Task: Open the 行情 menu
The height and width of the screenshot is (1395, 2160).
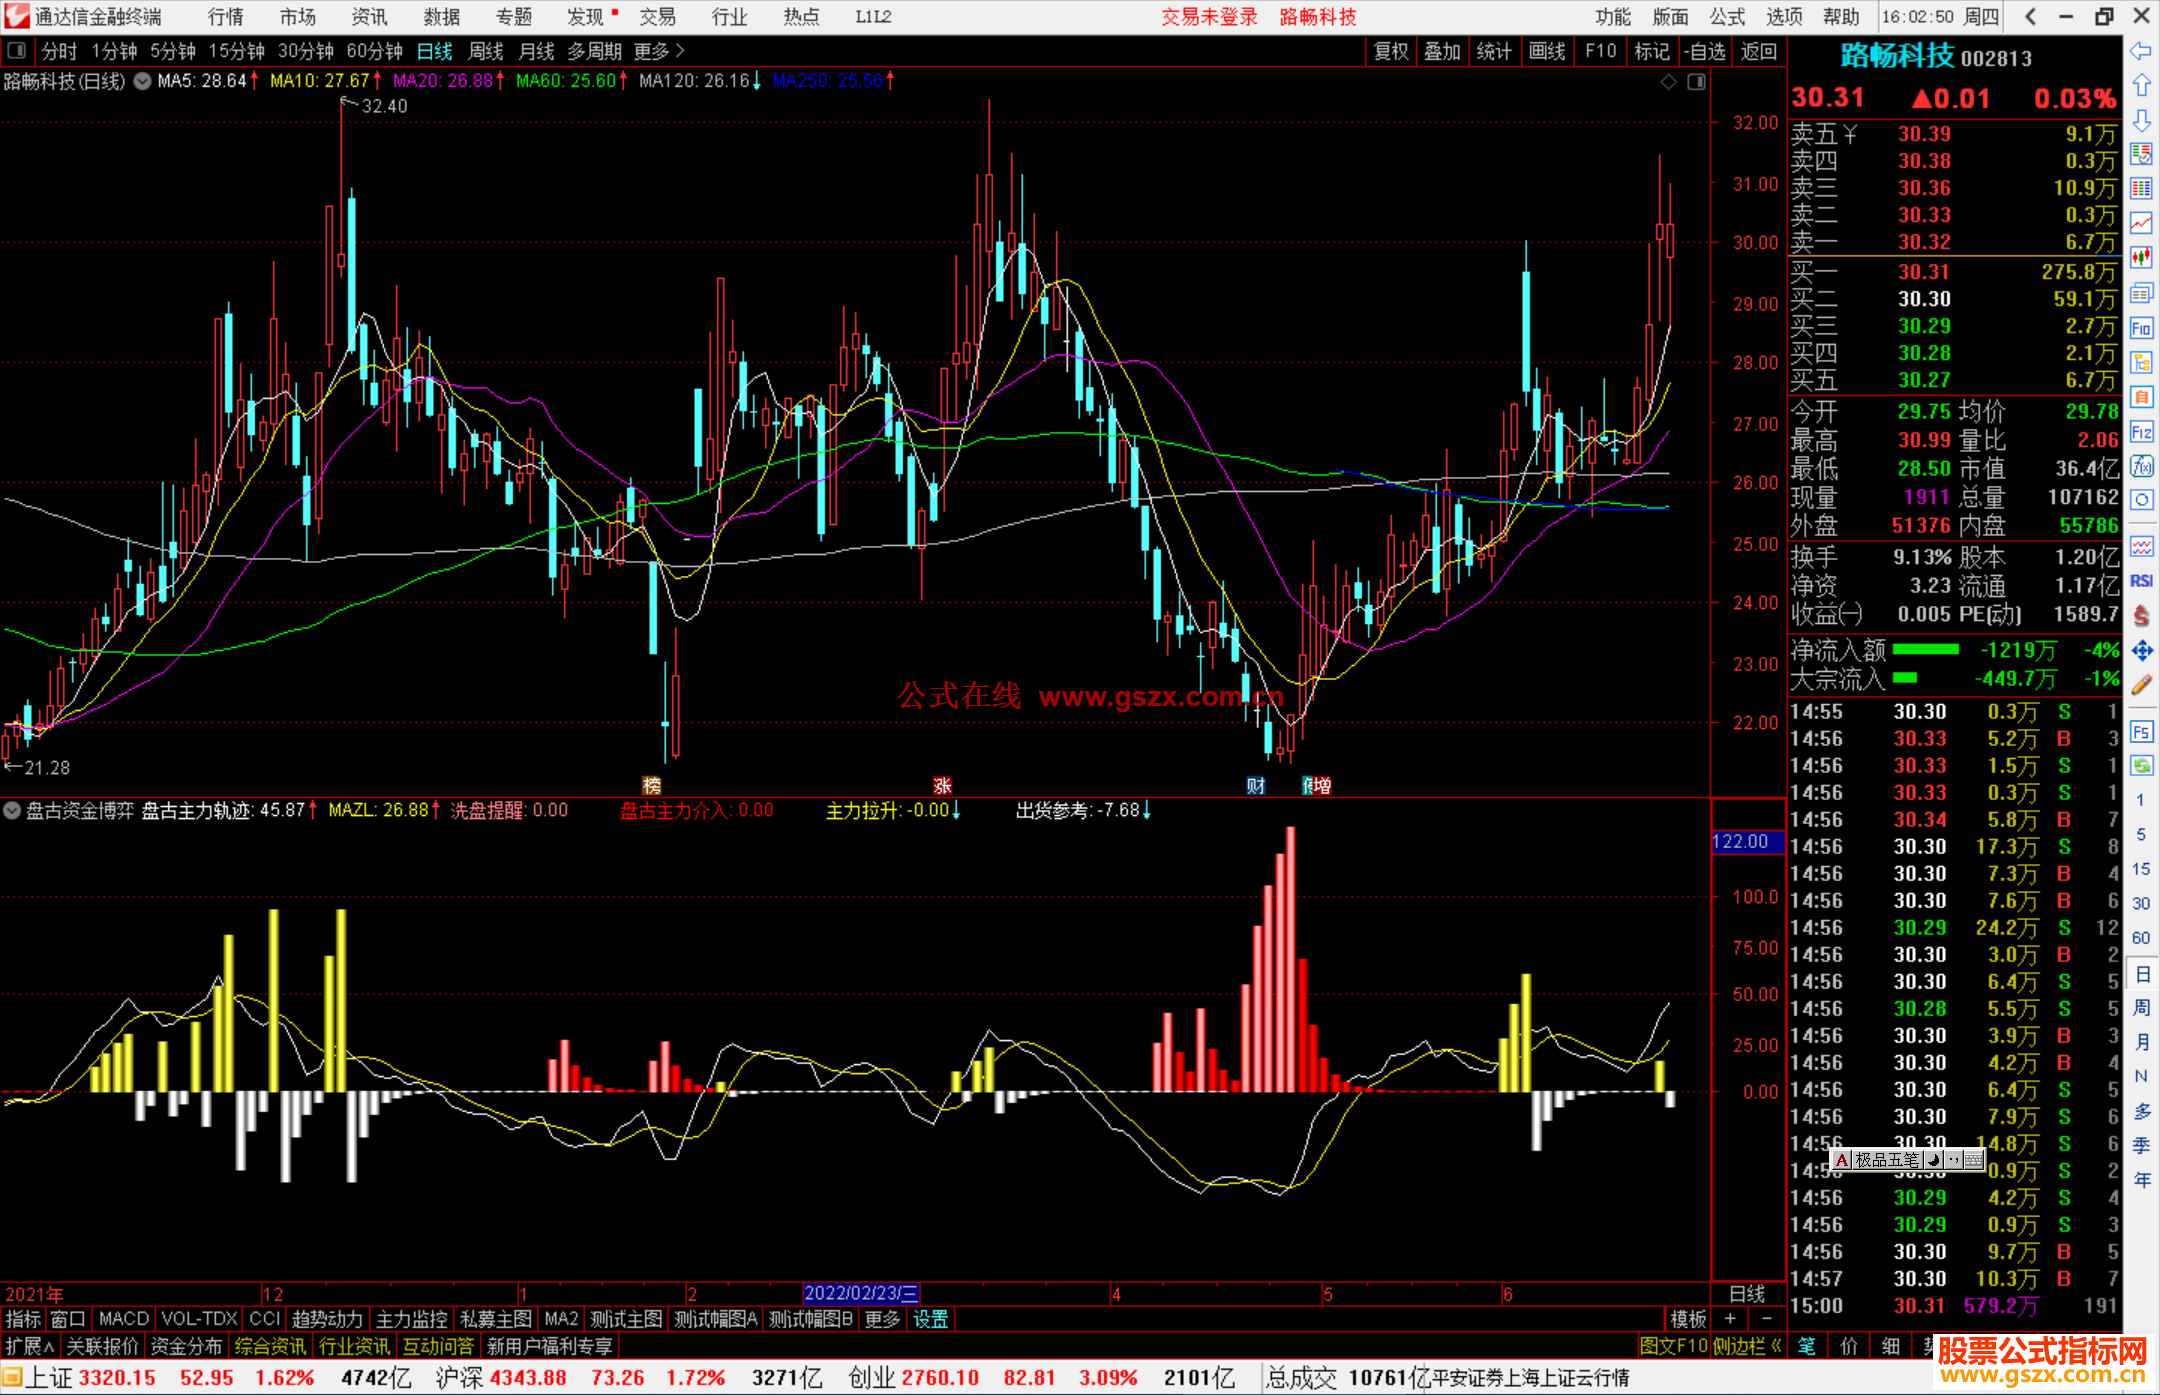Action: click(x=226, y=17)
